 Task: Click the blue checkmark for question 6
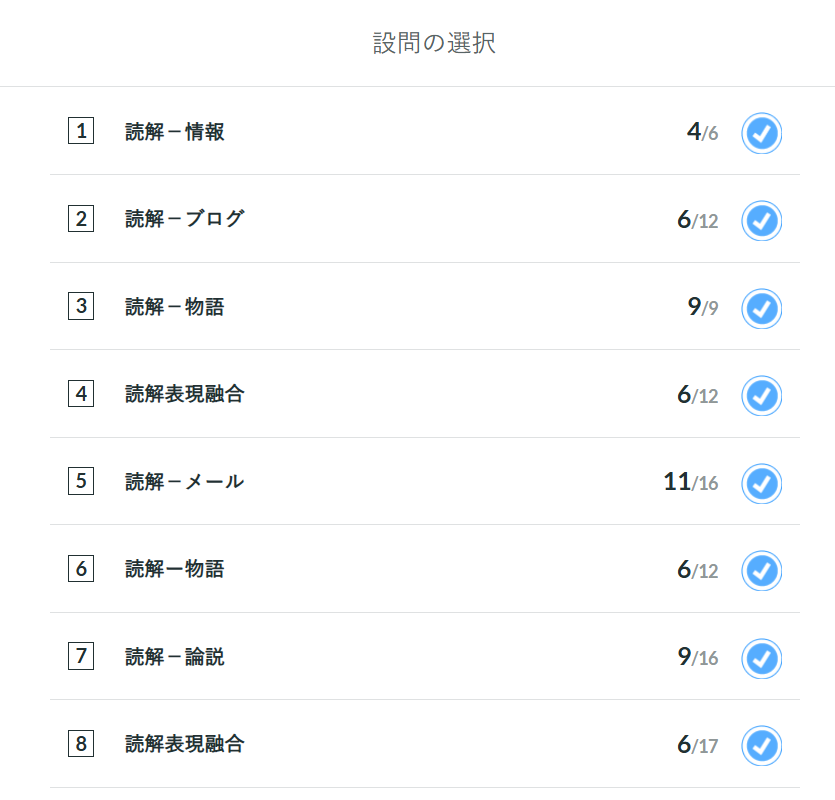click(762, 571)
